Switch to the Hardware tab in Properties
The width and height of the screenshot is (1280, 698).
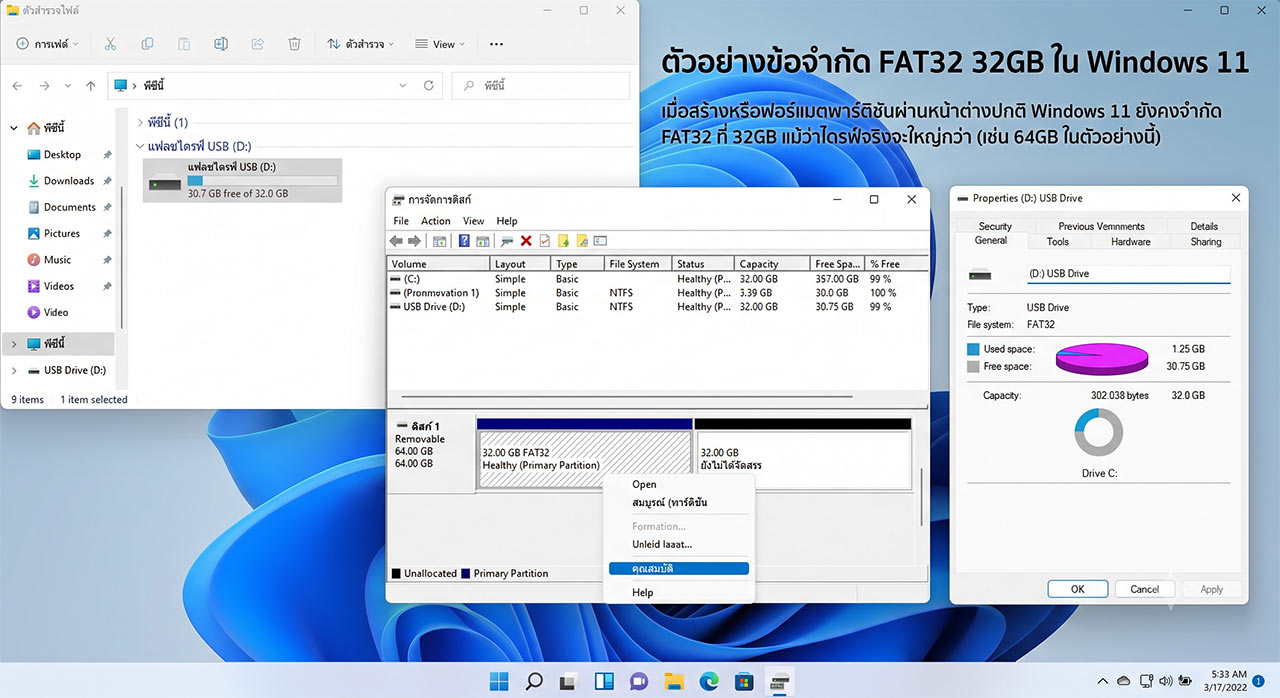(1130, 241)
